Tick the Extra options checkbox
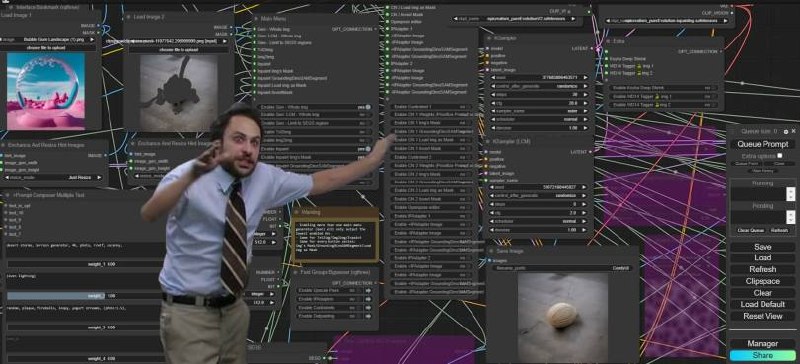 780,155
